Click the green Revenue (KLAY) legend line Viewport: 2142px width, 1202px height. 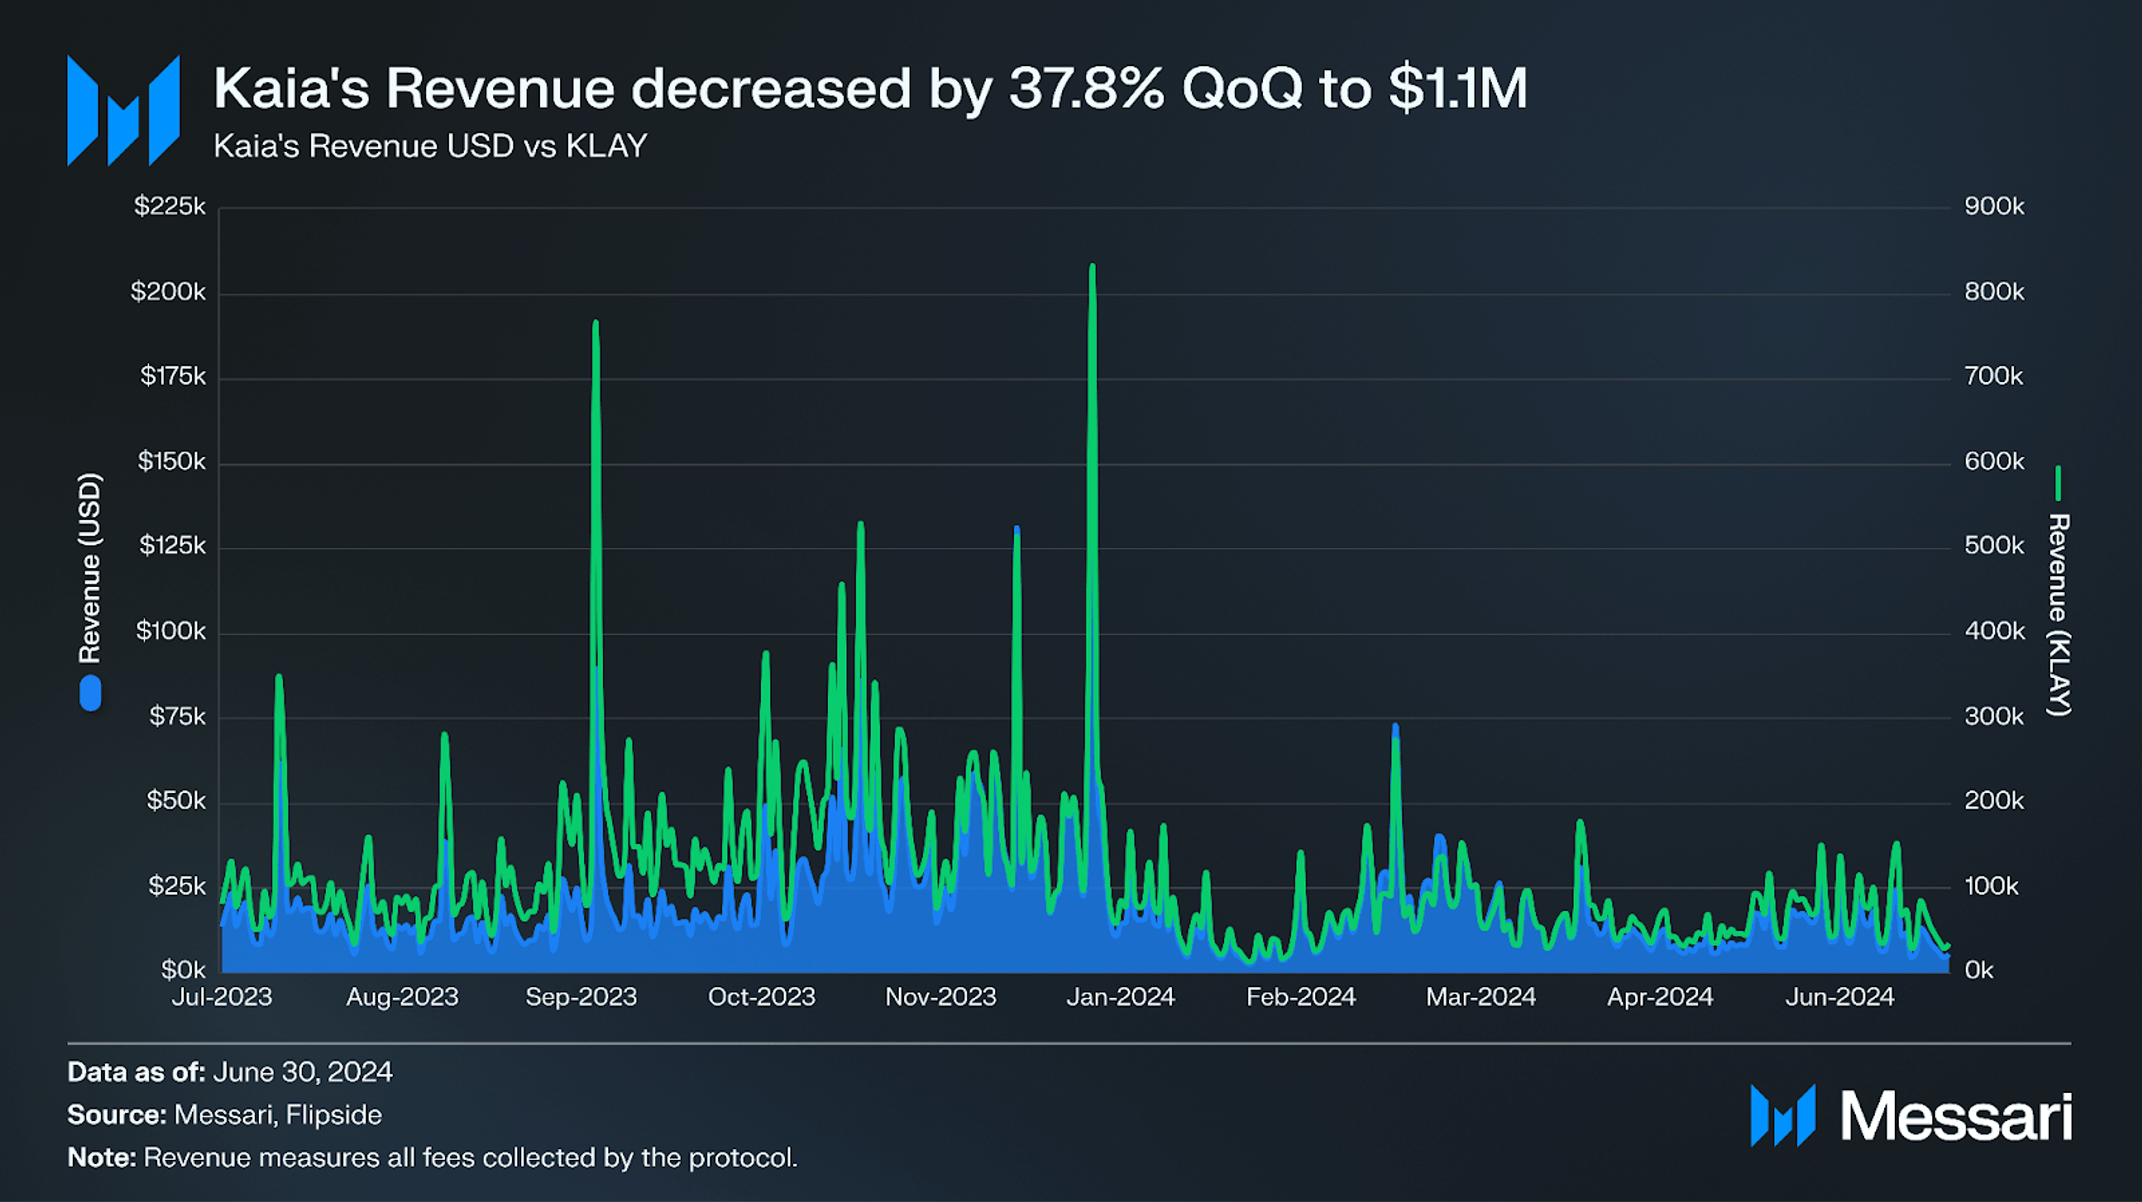pos(2057,483)
